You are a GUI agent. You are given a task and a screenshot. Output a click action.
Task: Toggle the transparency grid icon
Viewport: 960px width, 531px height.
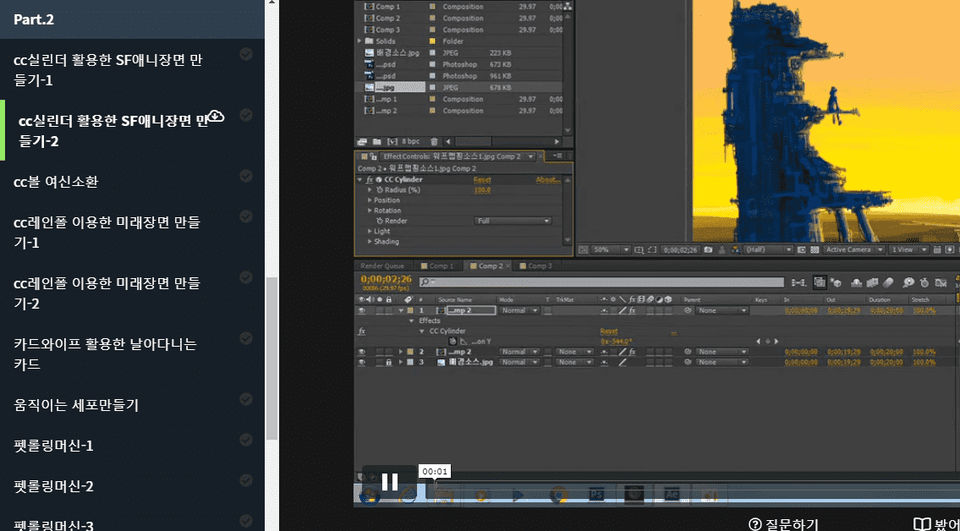814,250
